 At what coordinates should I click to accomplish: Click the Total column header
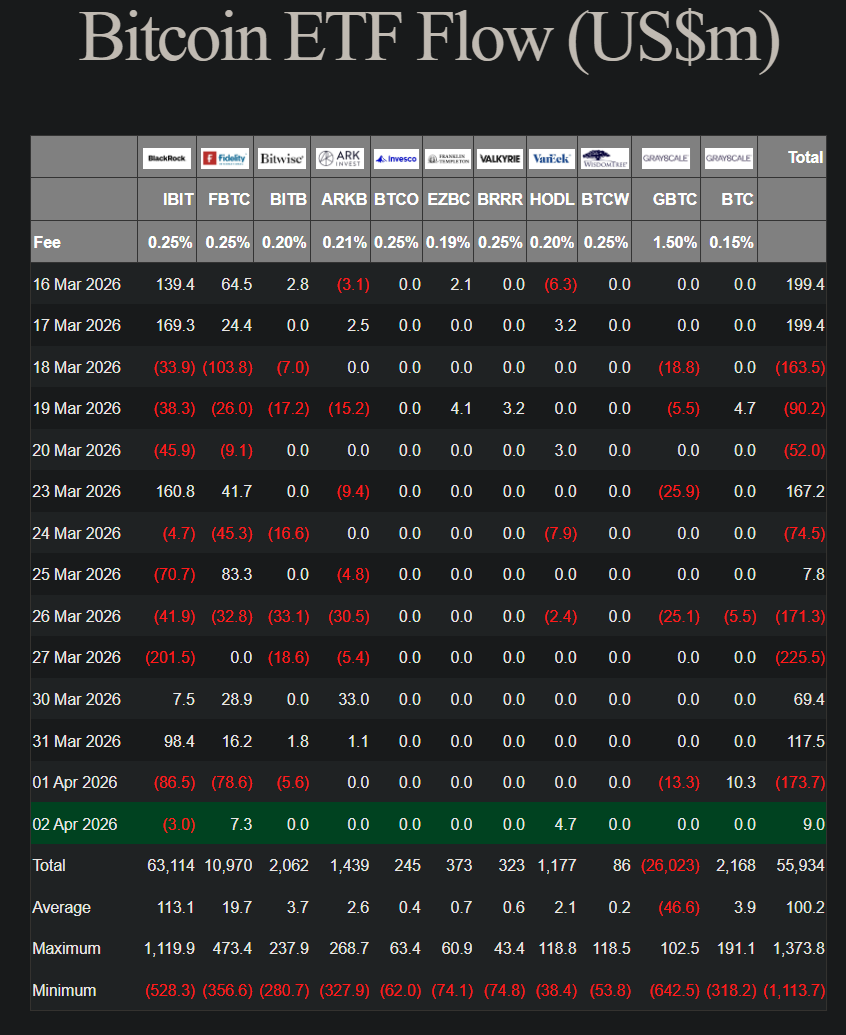click(x=805, y=157)
